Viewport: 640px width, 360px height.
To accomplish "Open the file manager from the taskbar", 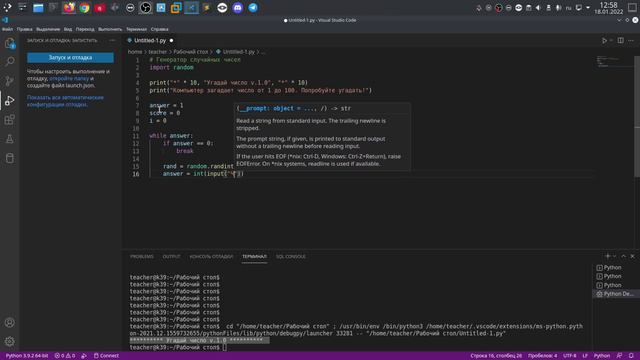I will (x=38, y=8).
